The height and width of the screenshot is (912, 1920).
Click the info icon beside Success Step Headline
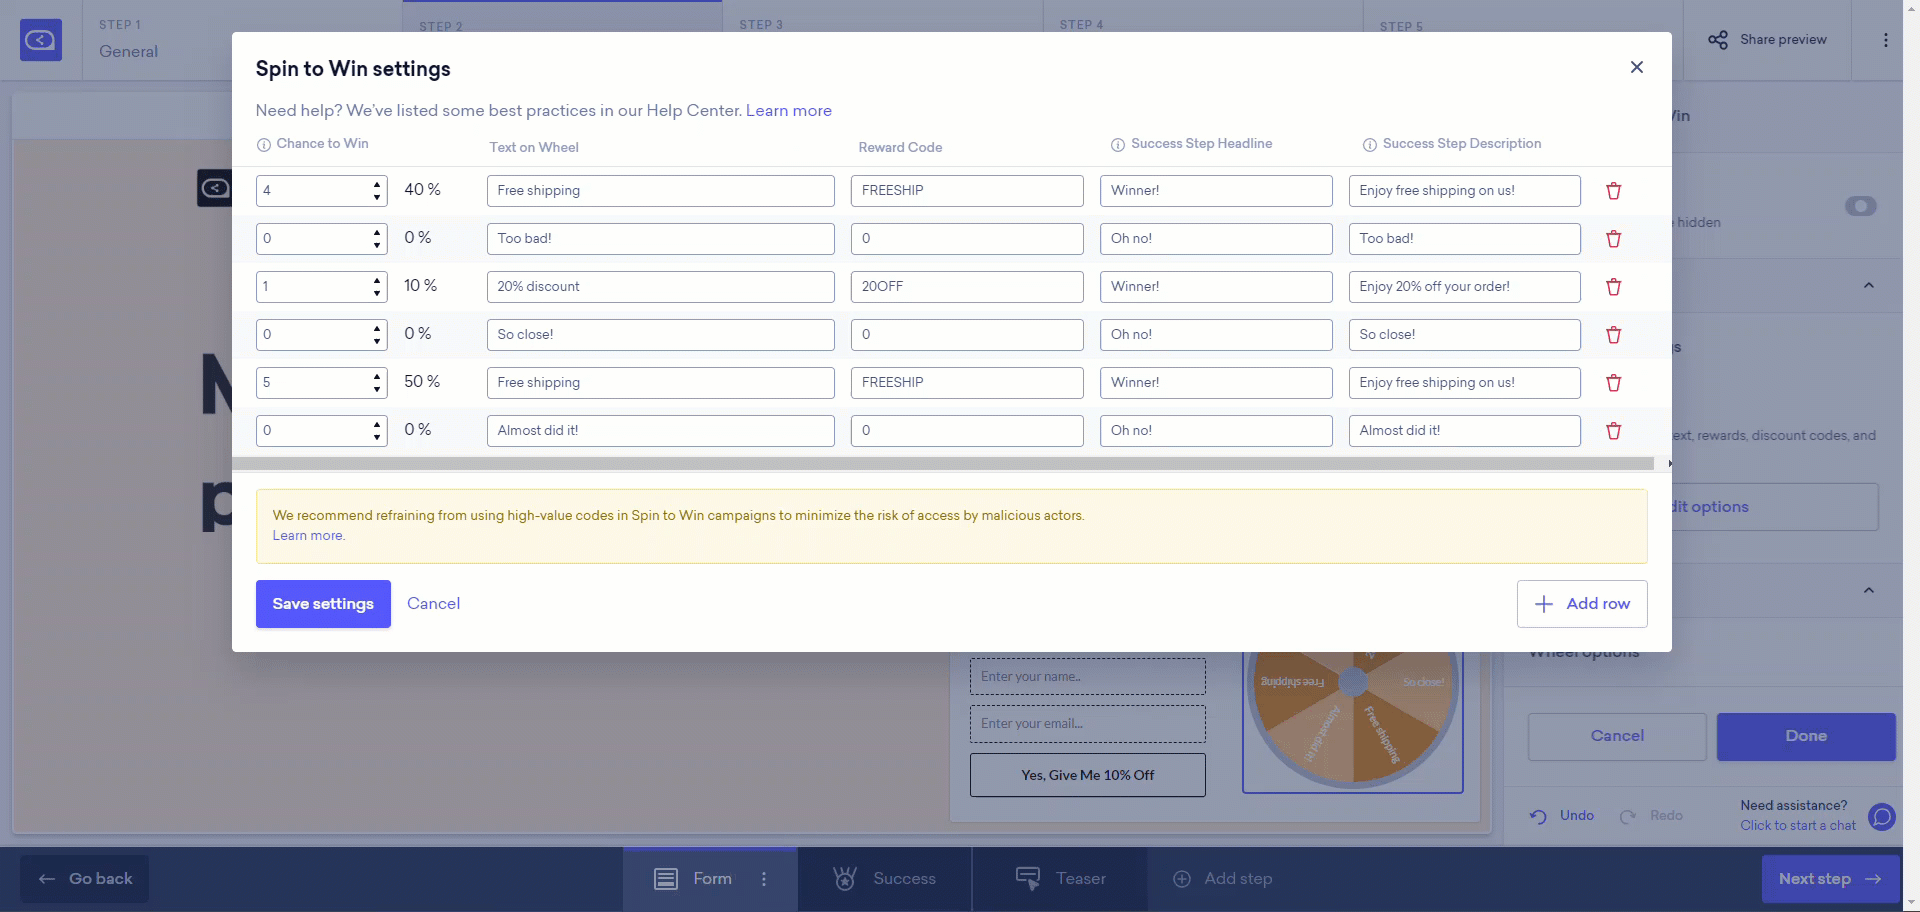(x=1117, y=145)
